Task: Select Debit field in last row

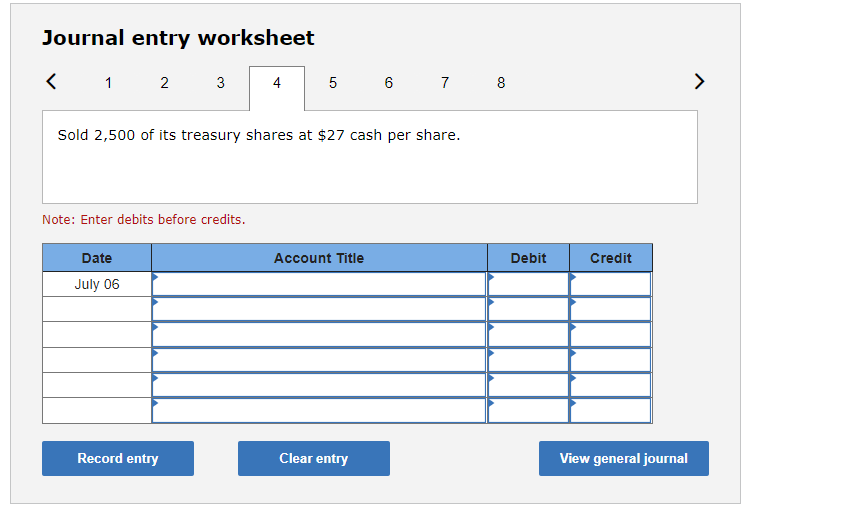Action: pyautogui.click(x=528, y=410)
